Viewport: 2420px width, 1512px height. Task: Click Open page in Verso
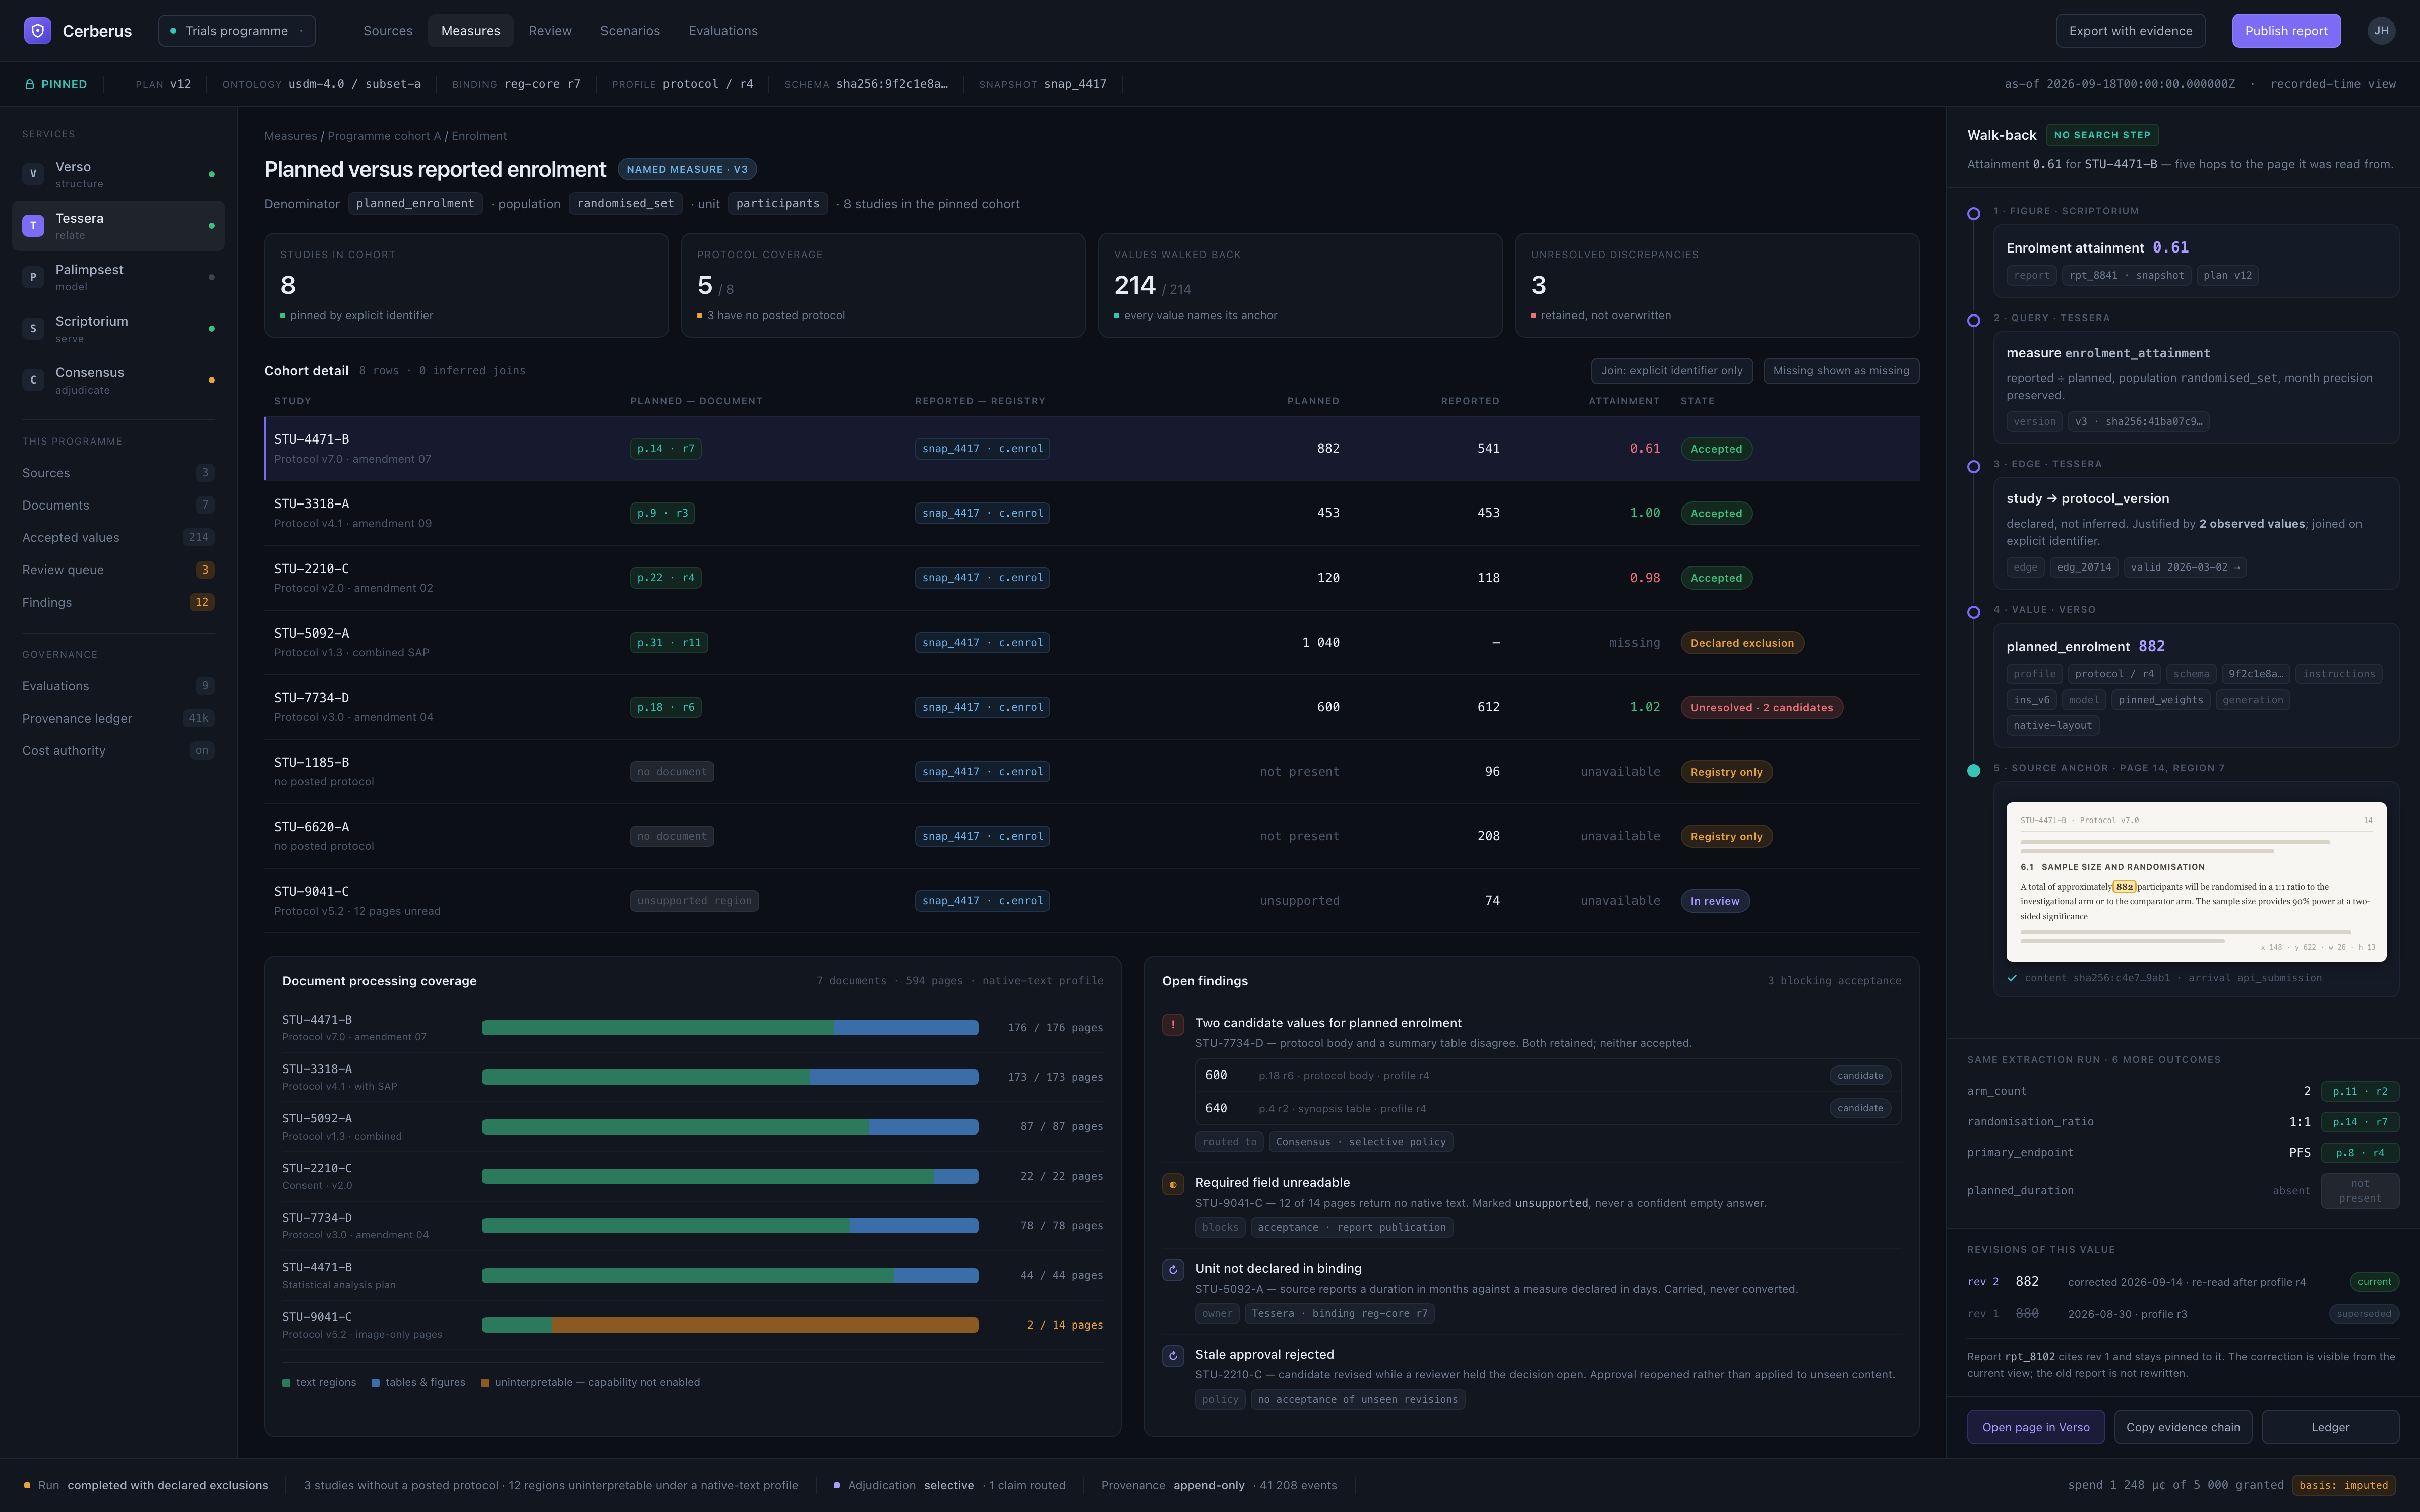[2036, 1427]
